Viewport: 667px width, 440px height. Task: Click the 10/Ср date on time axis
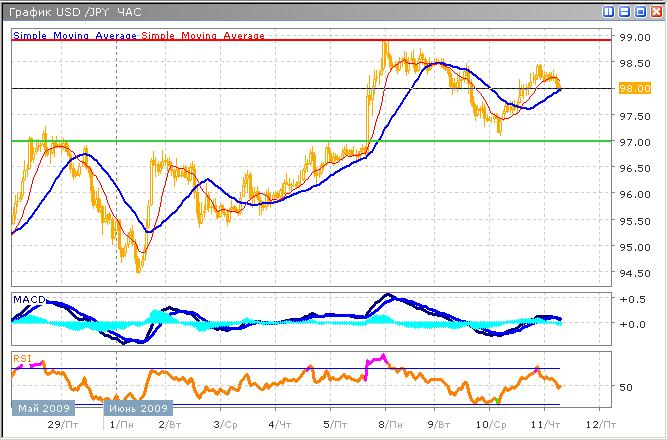pos(490,425)
